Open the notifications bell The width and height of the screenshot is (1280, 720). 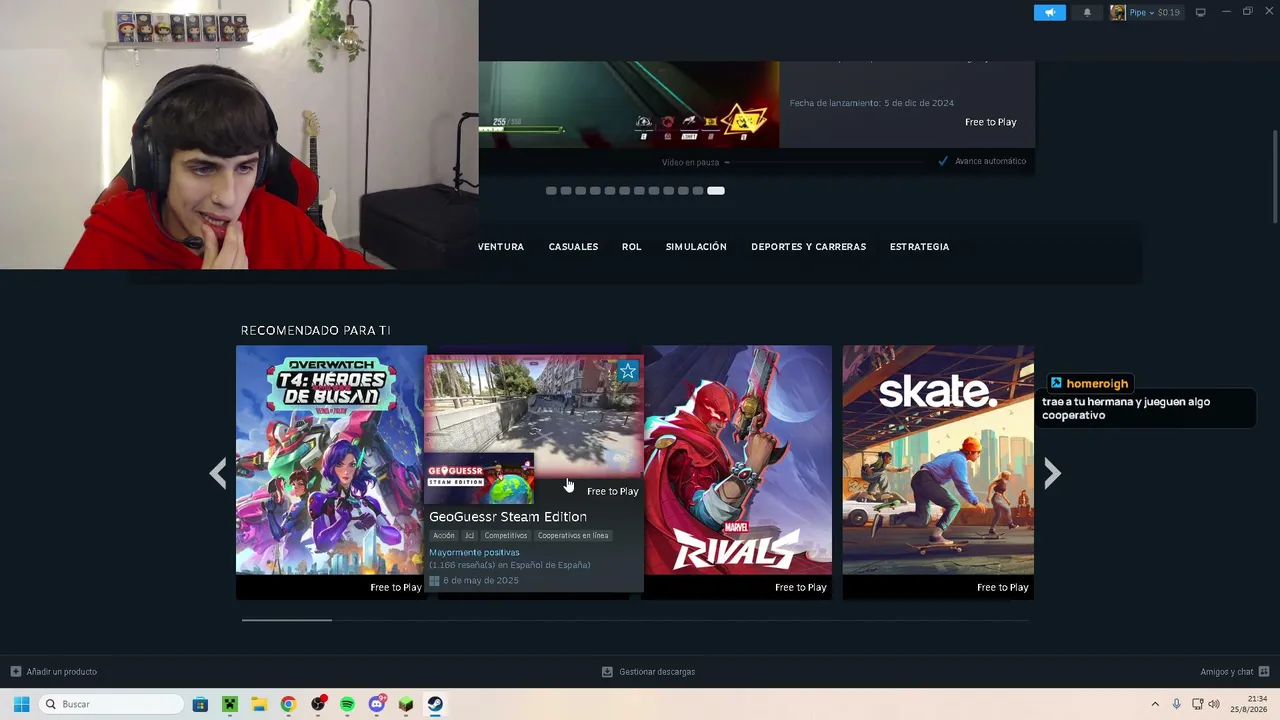(x=1087, y=12)
